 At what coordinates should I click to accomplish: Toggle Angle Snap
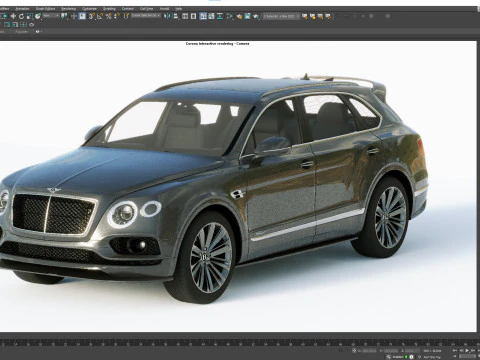[x=100, y=16]
